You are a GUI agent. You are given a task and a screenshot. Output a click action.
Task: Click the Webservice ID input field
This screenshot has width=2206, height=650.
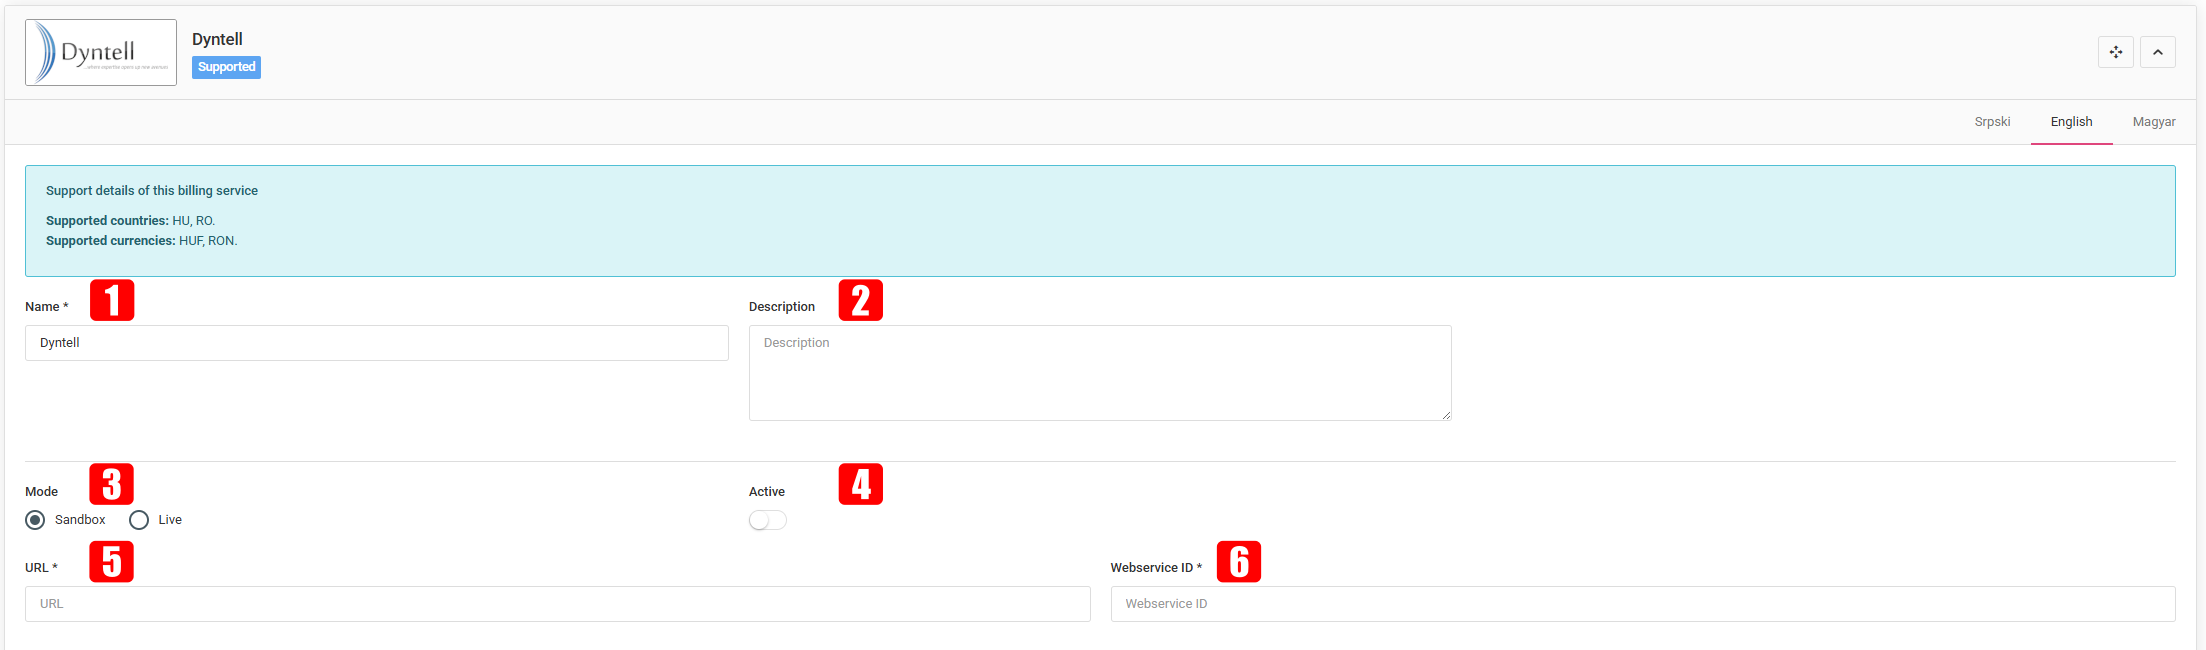[x=1643, y=604]
